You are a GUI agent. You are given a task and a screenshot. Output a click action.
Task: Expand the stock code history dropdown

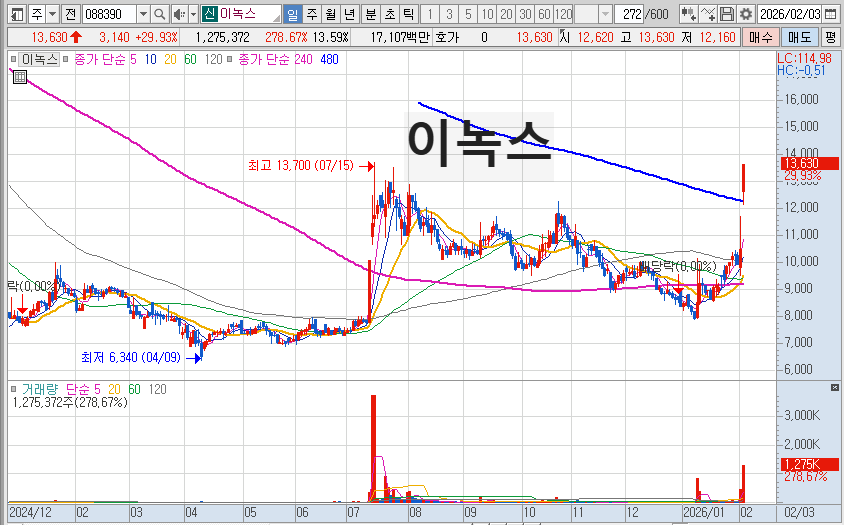(x=143, y=14)
